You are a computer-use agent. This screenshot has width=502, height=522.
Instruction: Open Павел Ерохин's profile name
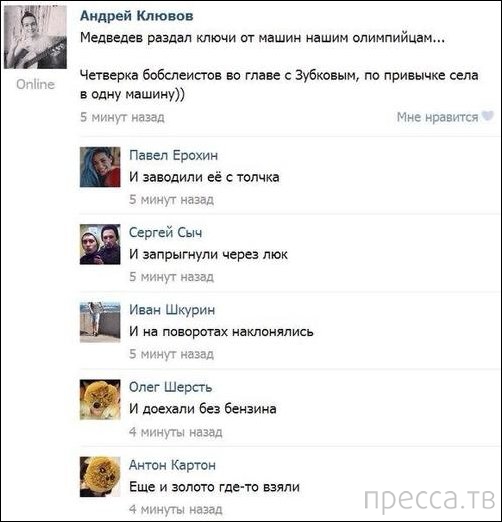pos(173,155)
